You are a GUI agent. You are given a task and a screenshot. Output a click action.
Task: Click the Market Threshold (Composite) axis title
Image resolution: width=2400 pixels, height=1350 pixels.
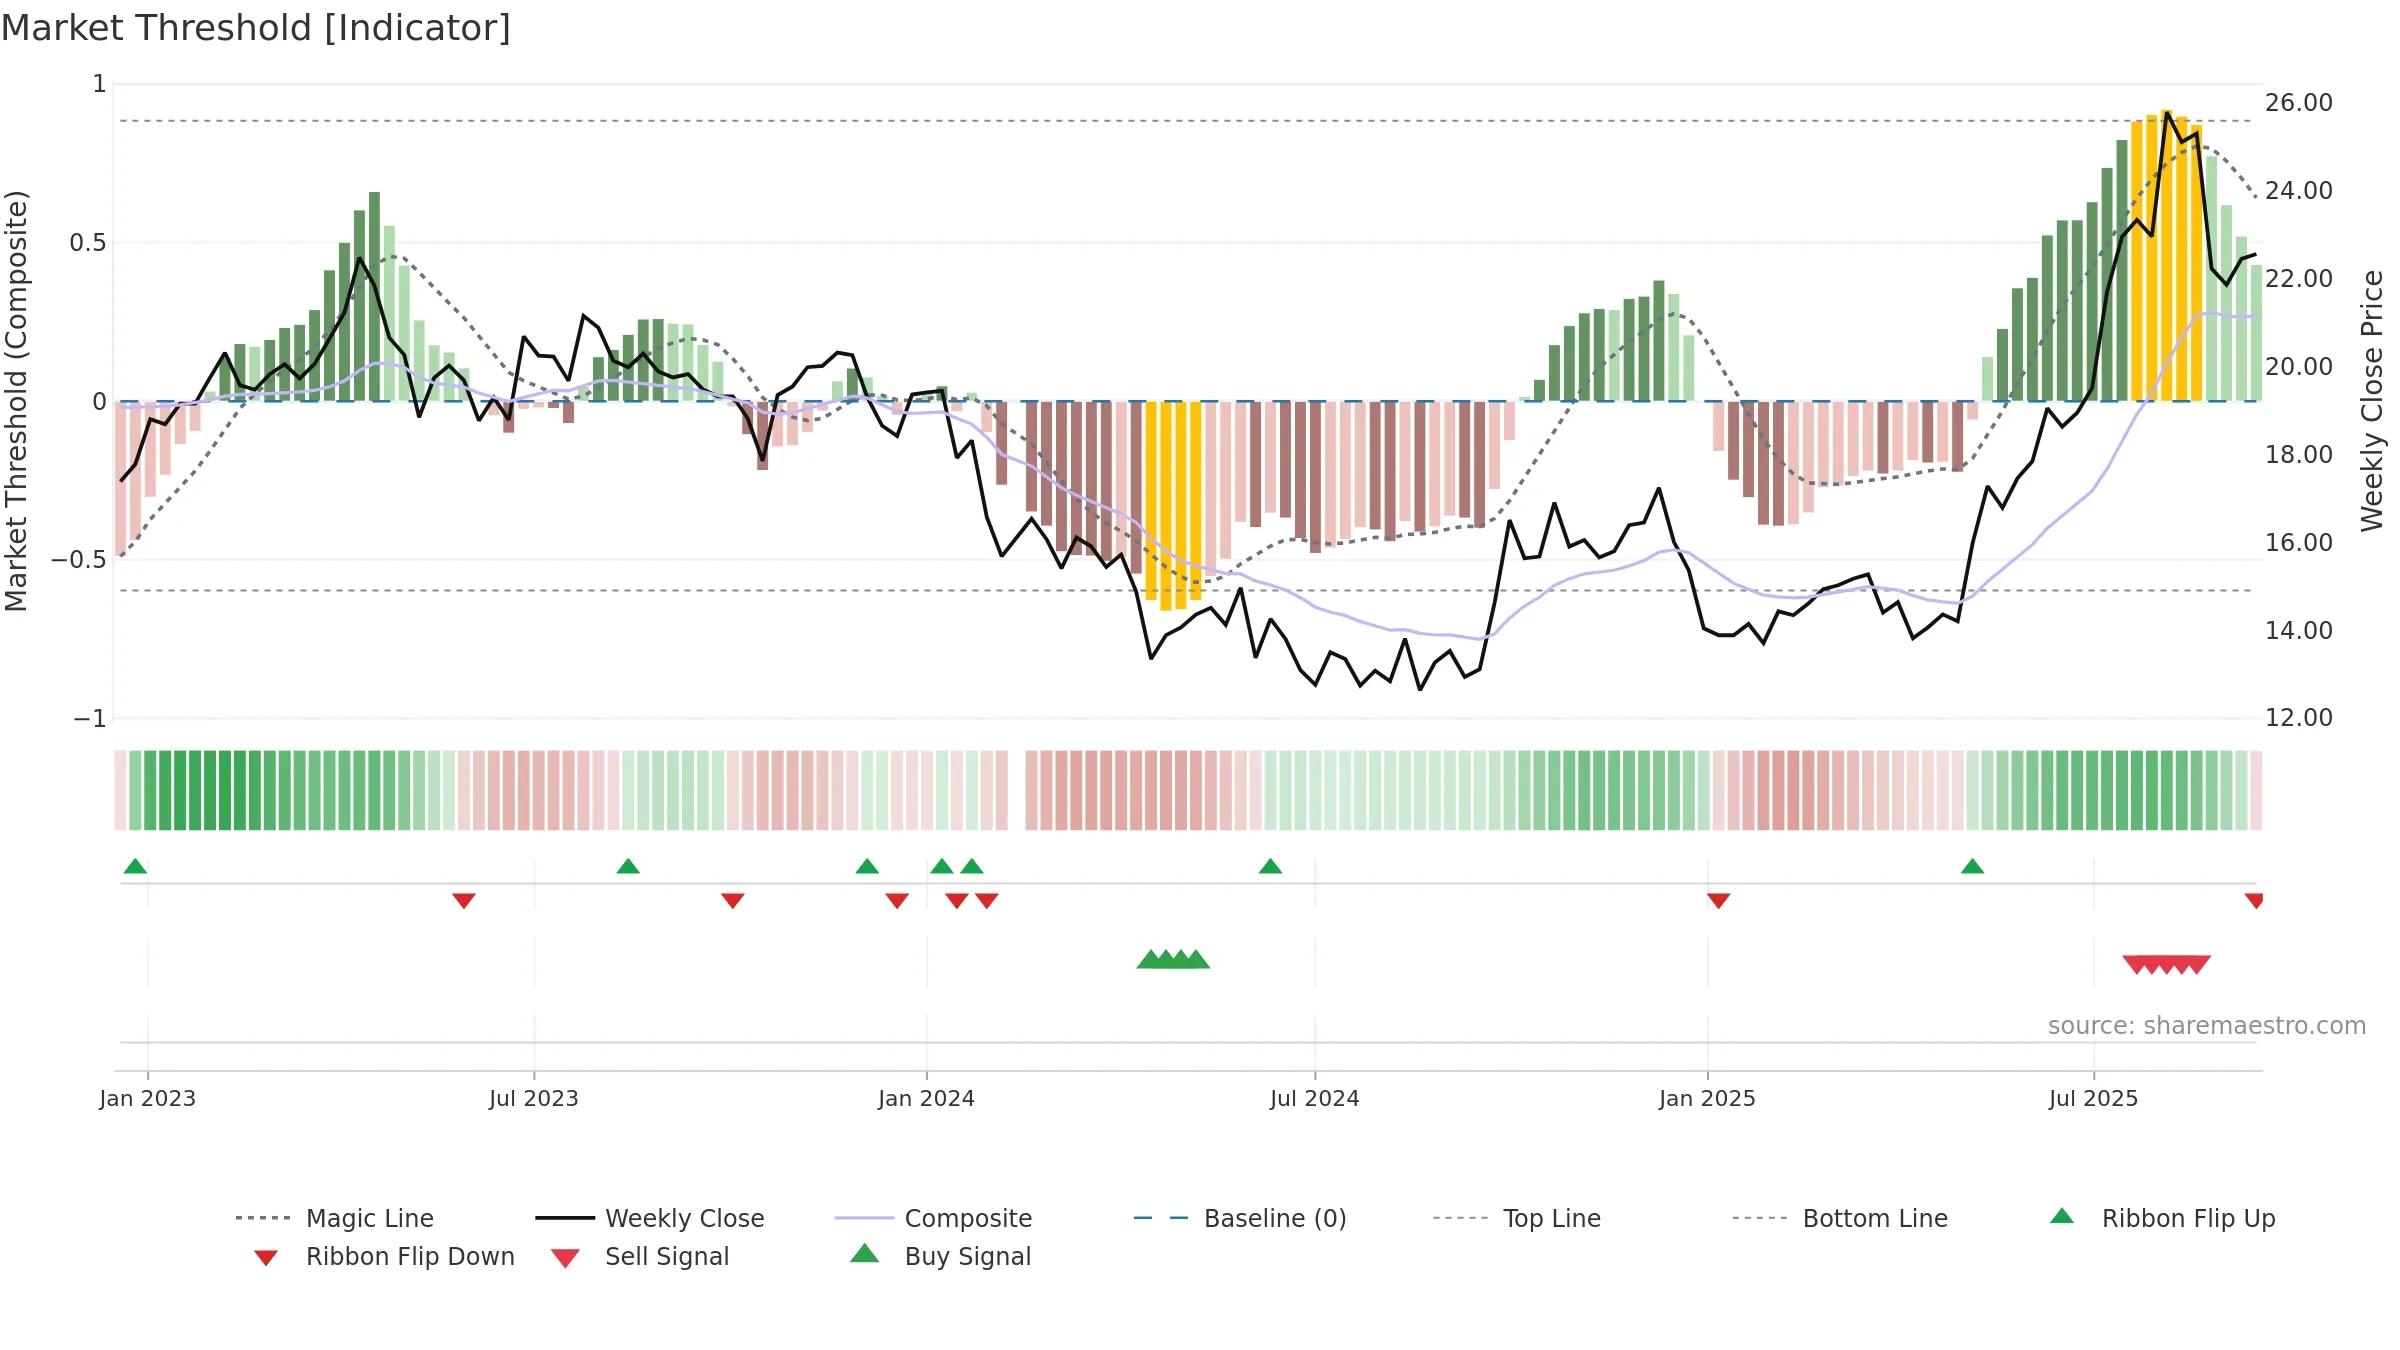tap(16, 401)
